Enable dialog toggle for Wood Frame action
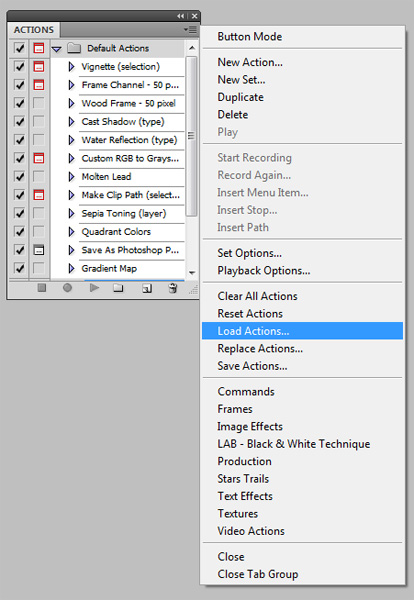 click(x=39, y=103)
